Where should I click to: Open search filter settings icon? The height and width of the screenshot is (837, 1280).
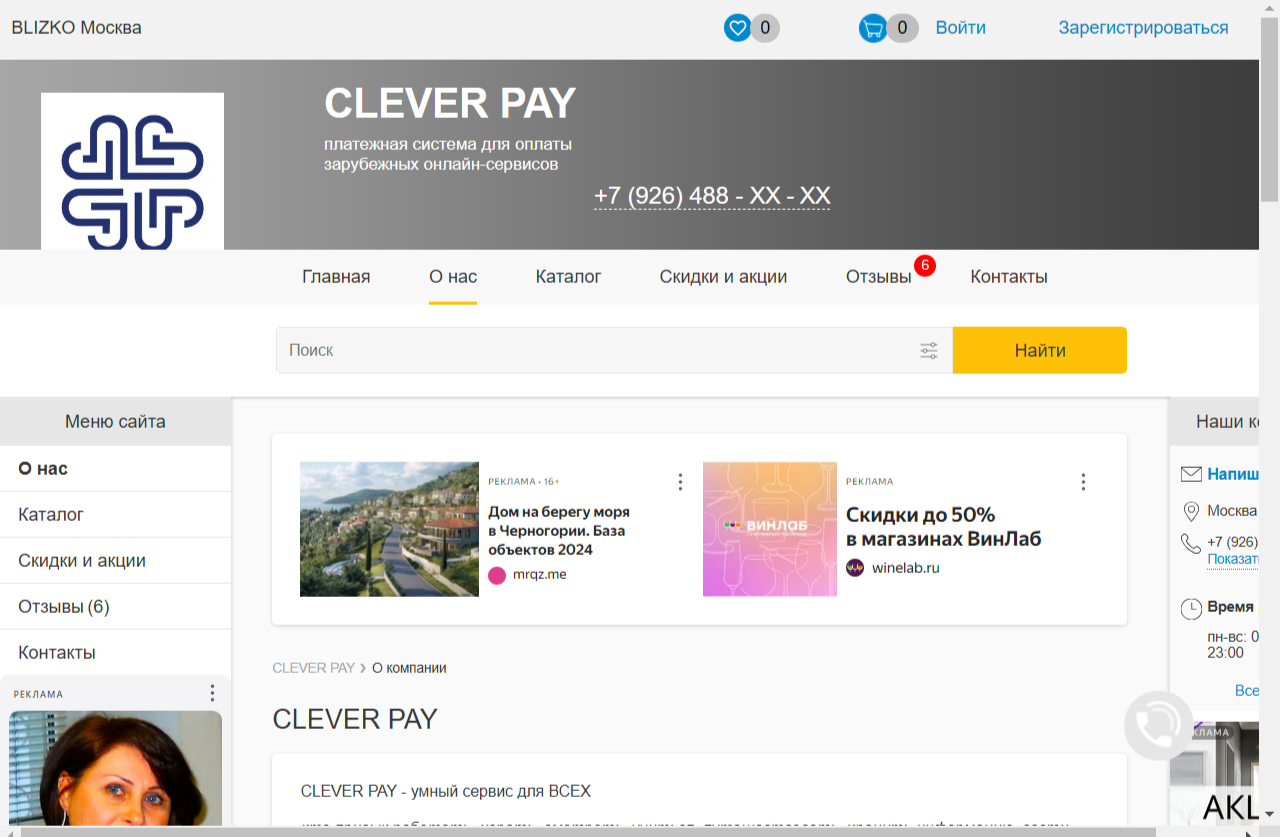click(929, 350)
